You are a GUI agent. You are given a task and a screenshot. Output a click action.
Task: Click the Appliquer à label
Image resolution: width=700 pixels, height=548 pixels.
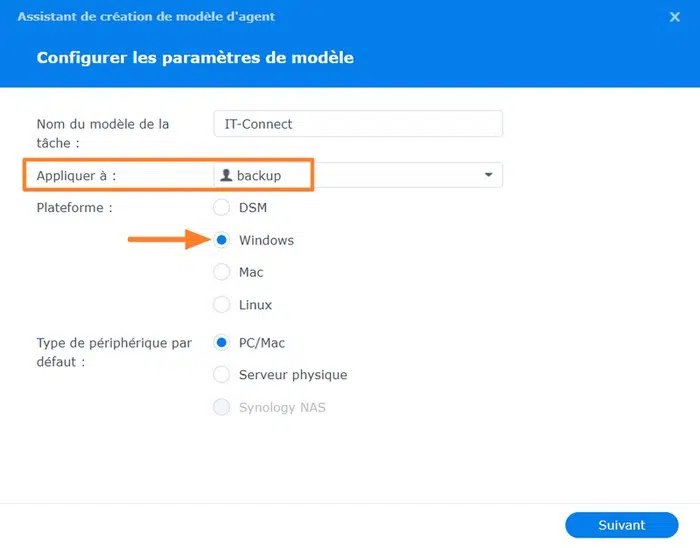[76, 175]
